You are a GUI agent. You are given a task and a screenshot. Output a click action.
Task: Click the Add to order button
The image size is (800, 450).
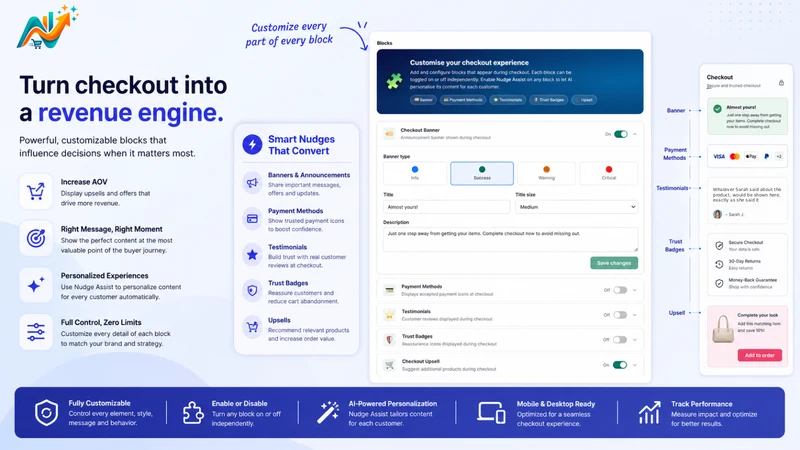pos(759,355)
